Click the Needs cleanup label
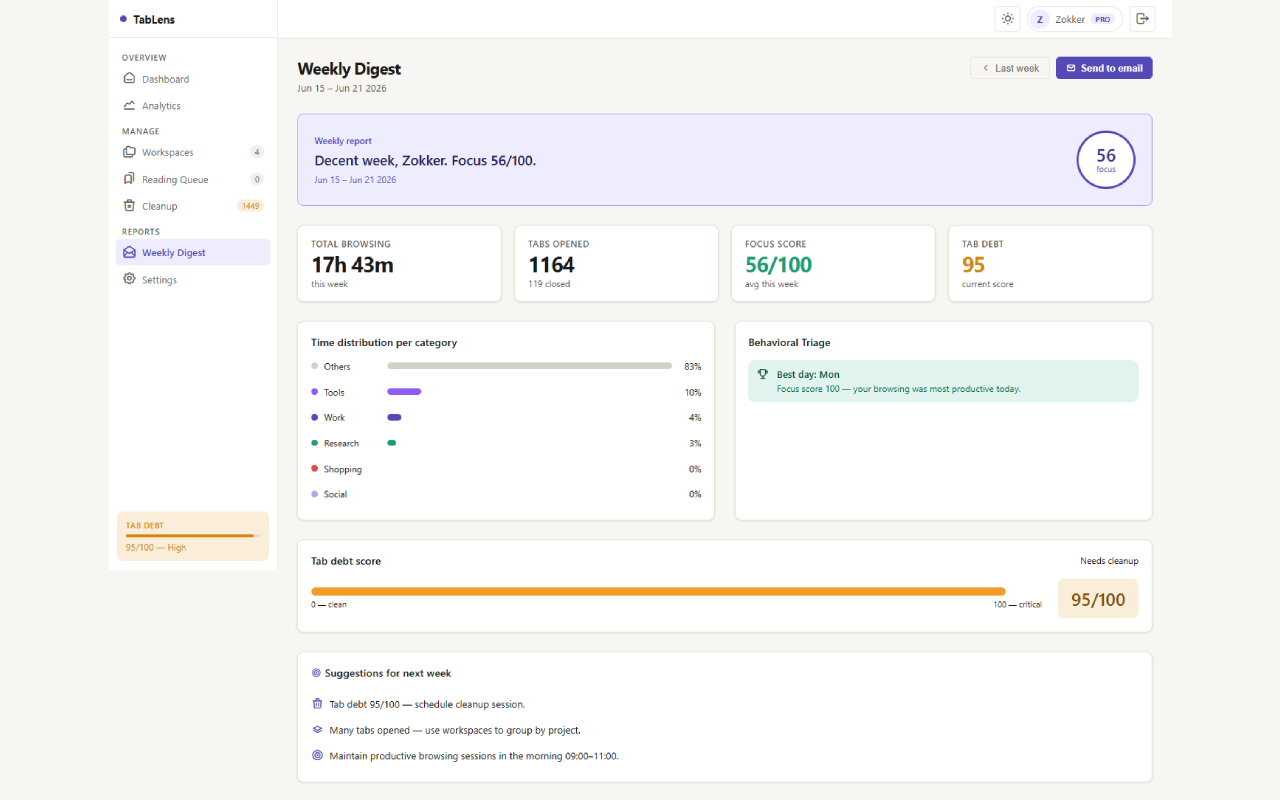 click(x=1109, y=561)
